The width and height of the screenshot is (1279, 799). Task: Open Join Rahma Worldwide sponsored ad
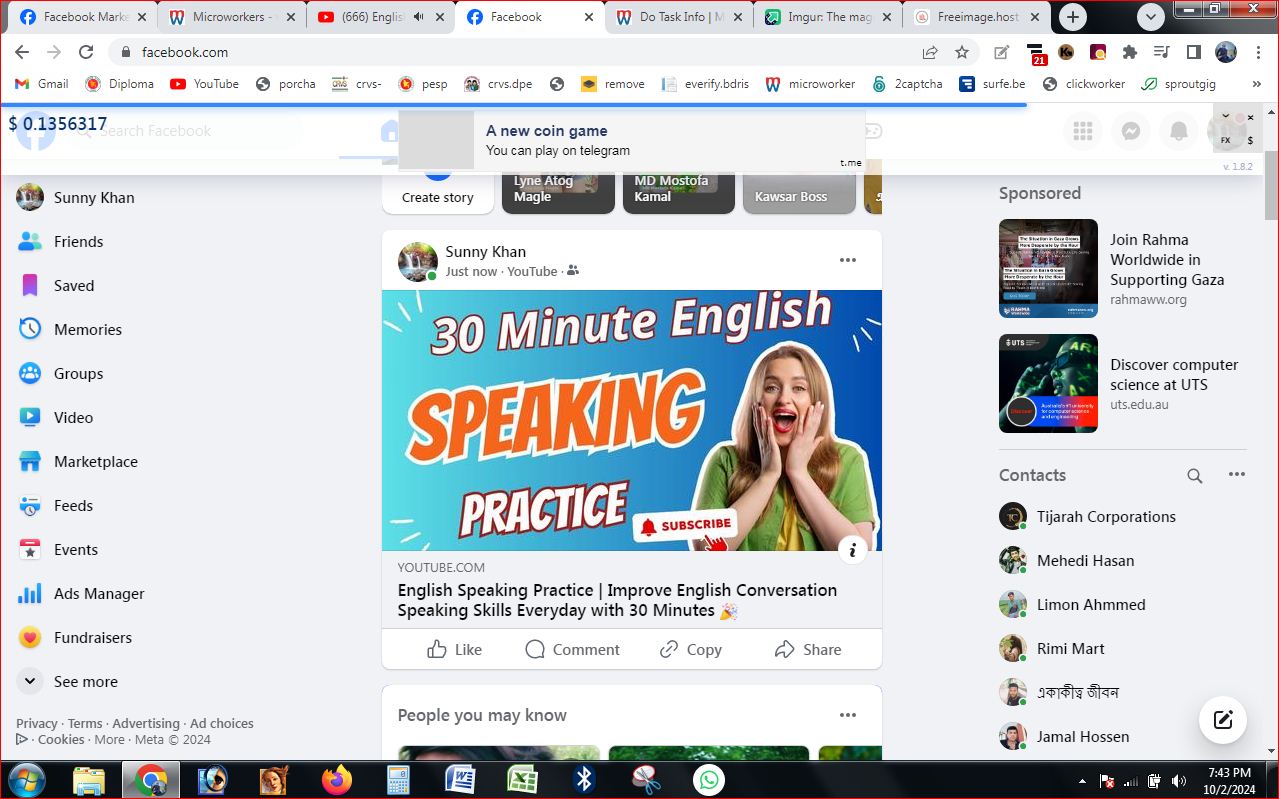[1123, 268]
